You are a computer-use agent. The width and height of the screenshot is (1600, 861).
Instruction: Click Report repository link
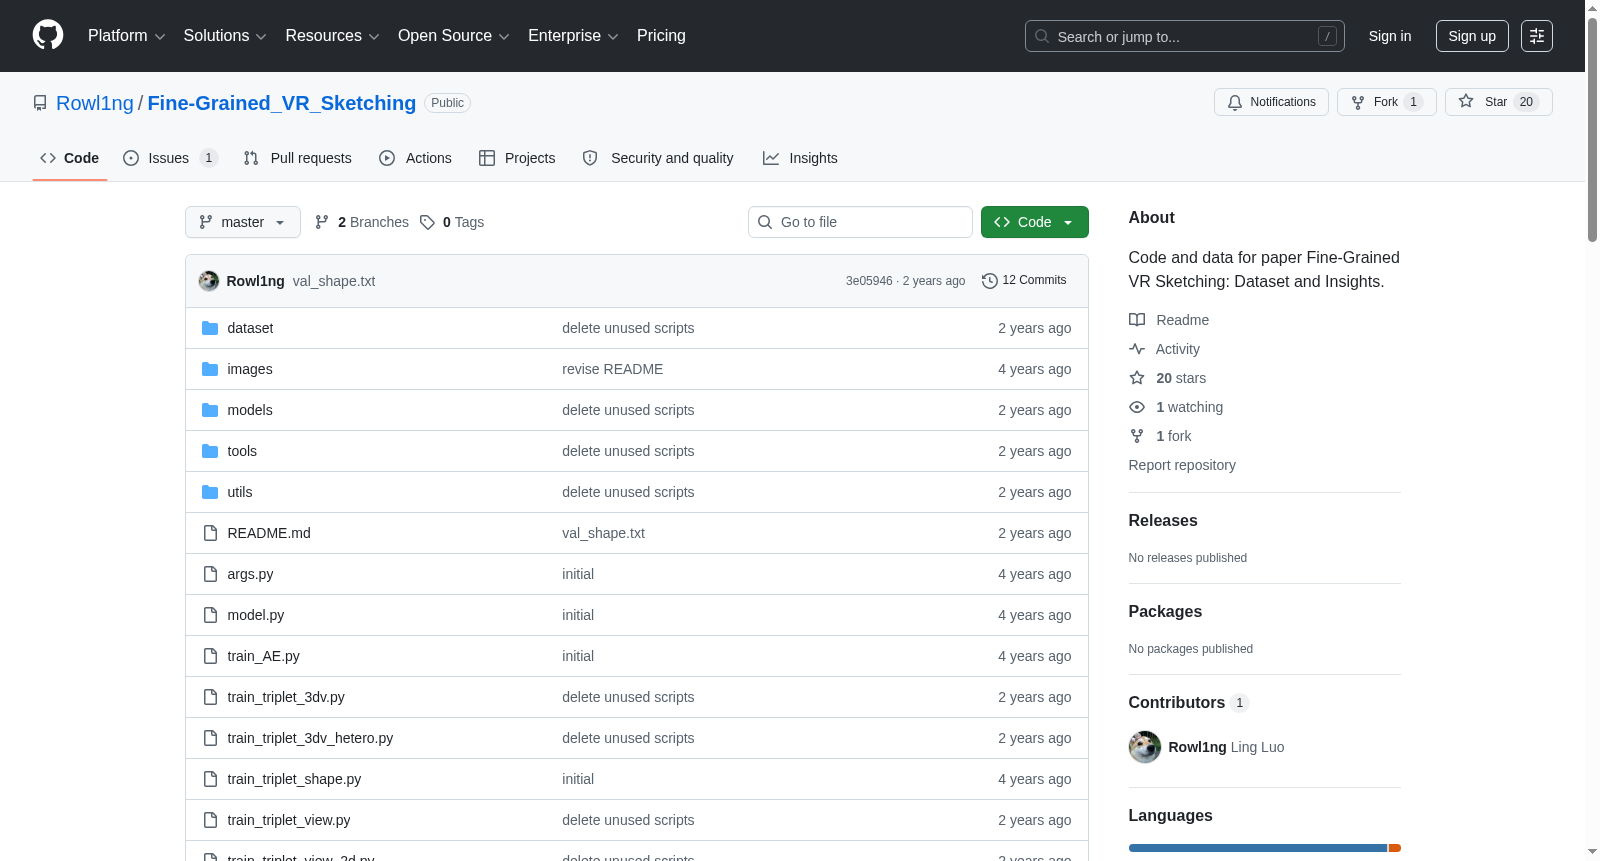1182,465
